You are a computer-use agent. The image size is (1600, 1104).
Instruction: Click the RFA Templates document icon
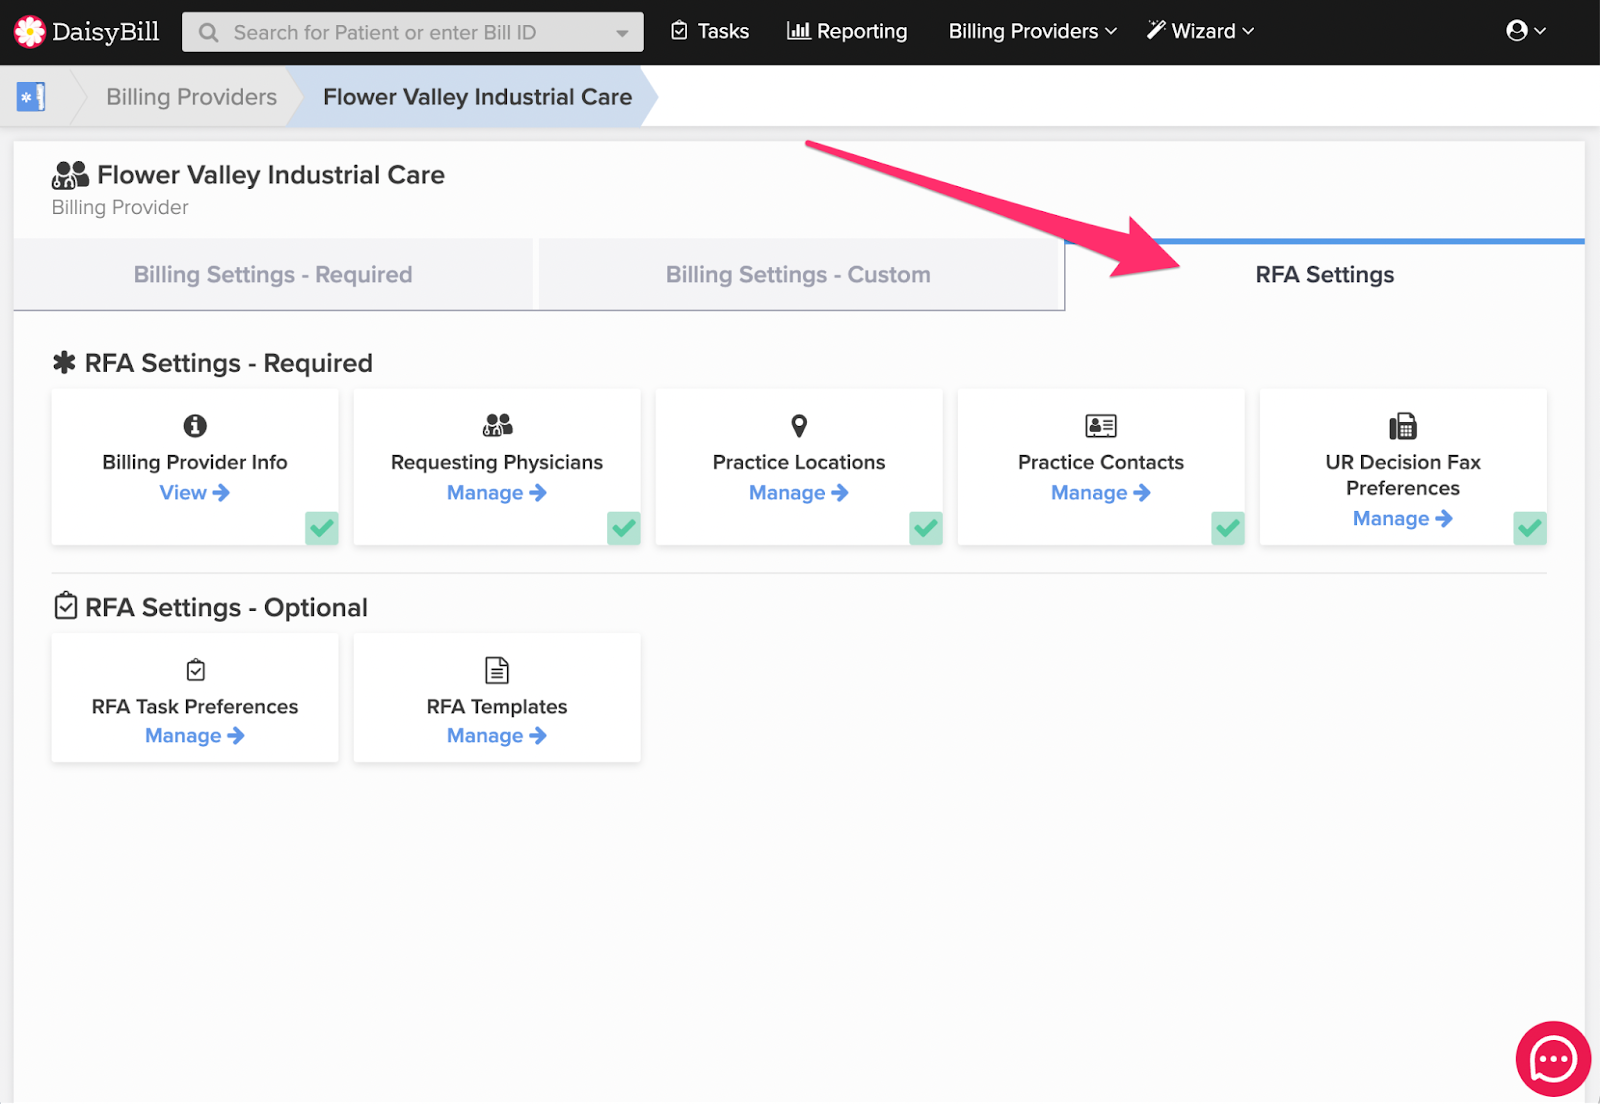497,670
